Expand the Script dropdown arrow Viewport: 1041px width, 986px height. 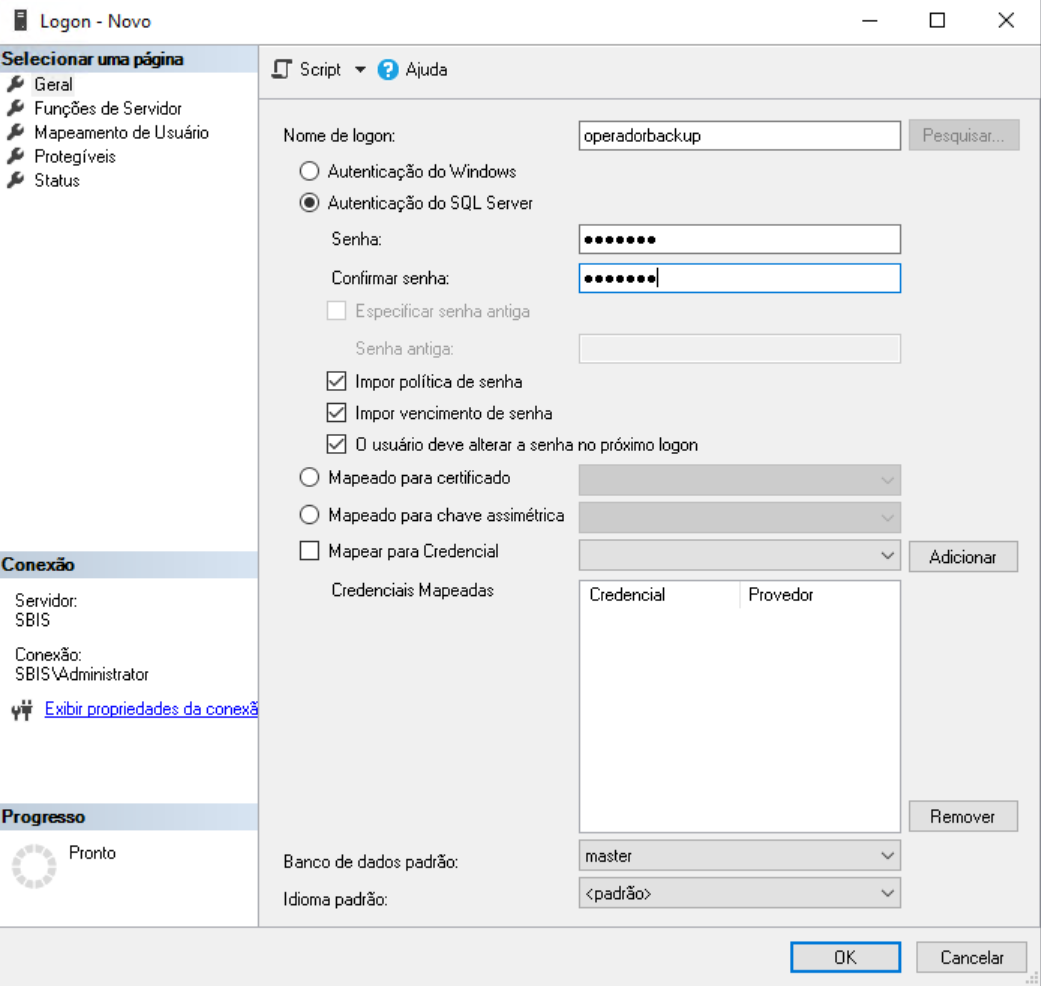(361, 70)
